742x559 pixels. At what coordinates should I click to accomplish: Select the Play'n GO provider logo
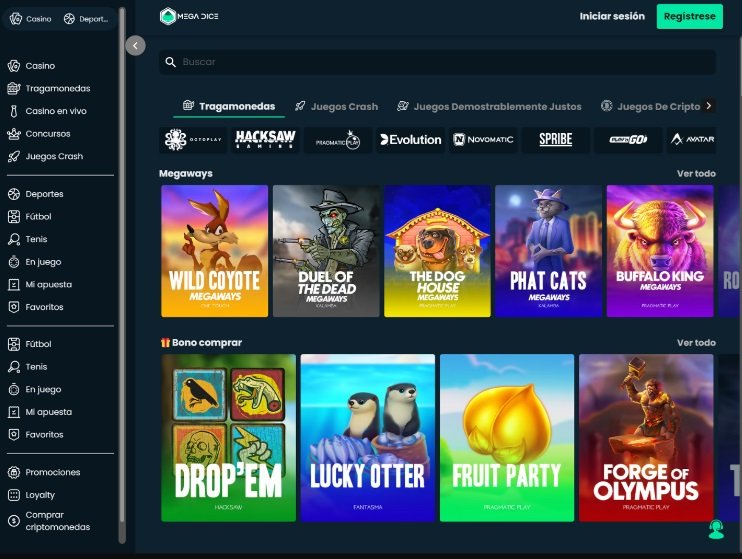tap(627, 140)
